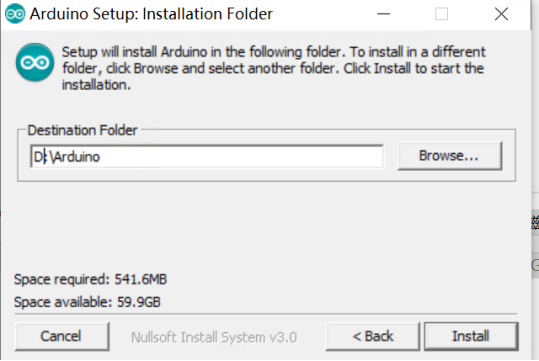Go to the previous step with < Back
This screenshot has width=539, height=361.
(373, 336)
